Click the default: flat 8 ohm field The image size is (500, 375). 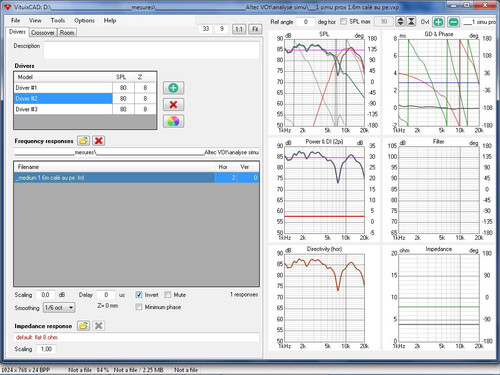click(136, 337)
